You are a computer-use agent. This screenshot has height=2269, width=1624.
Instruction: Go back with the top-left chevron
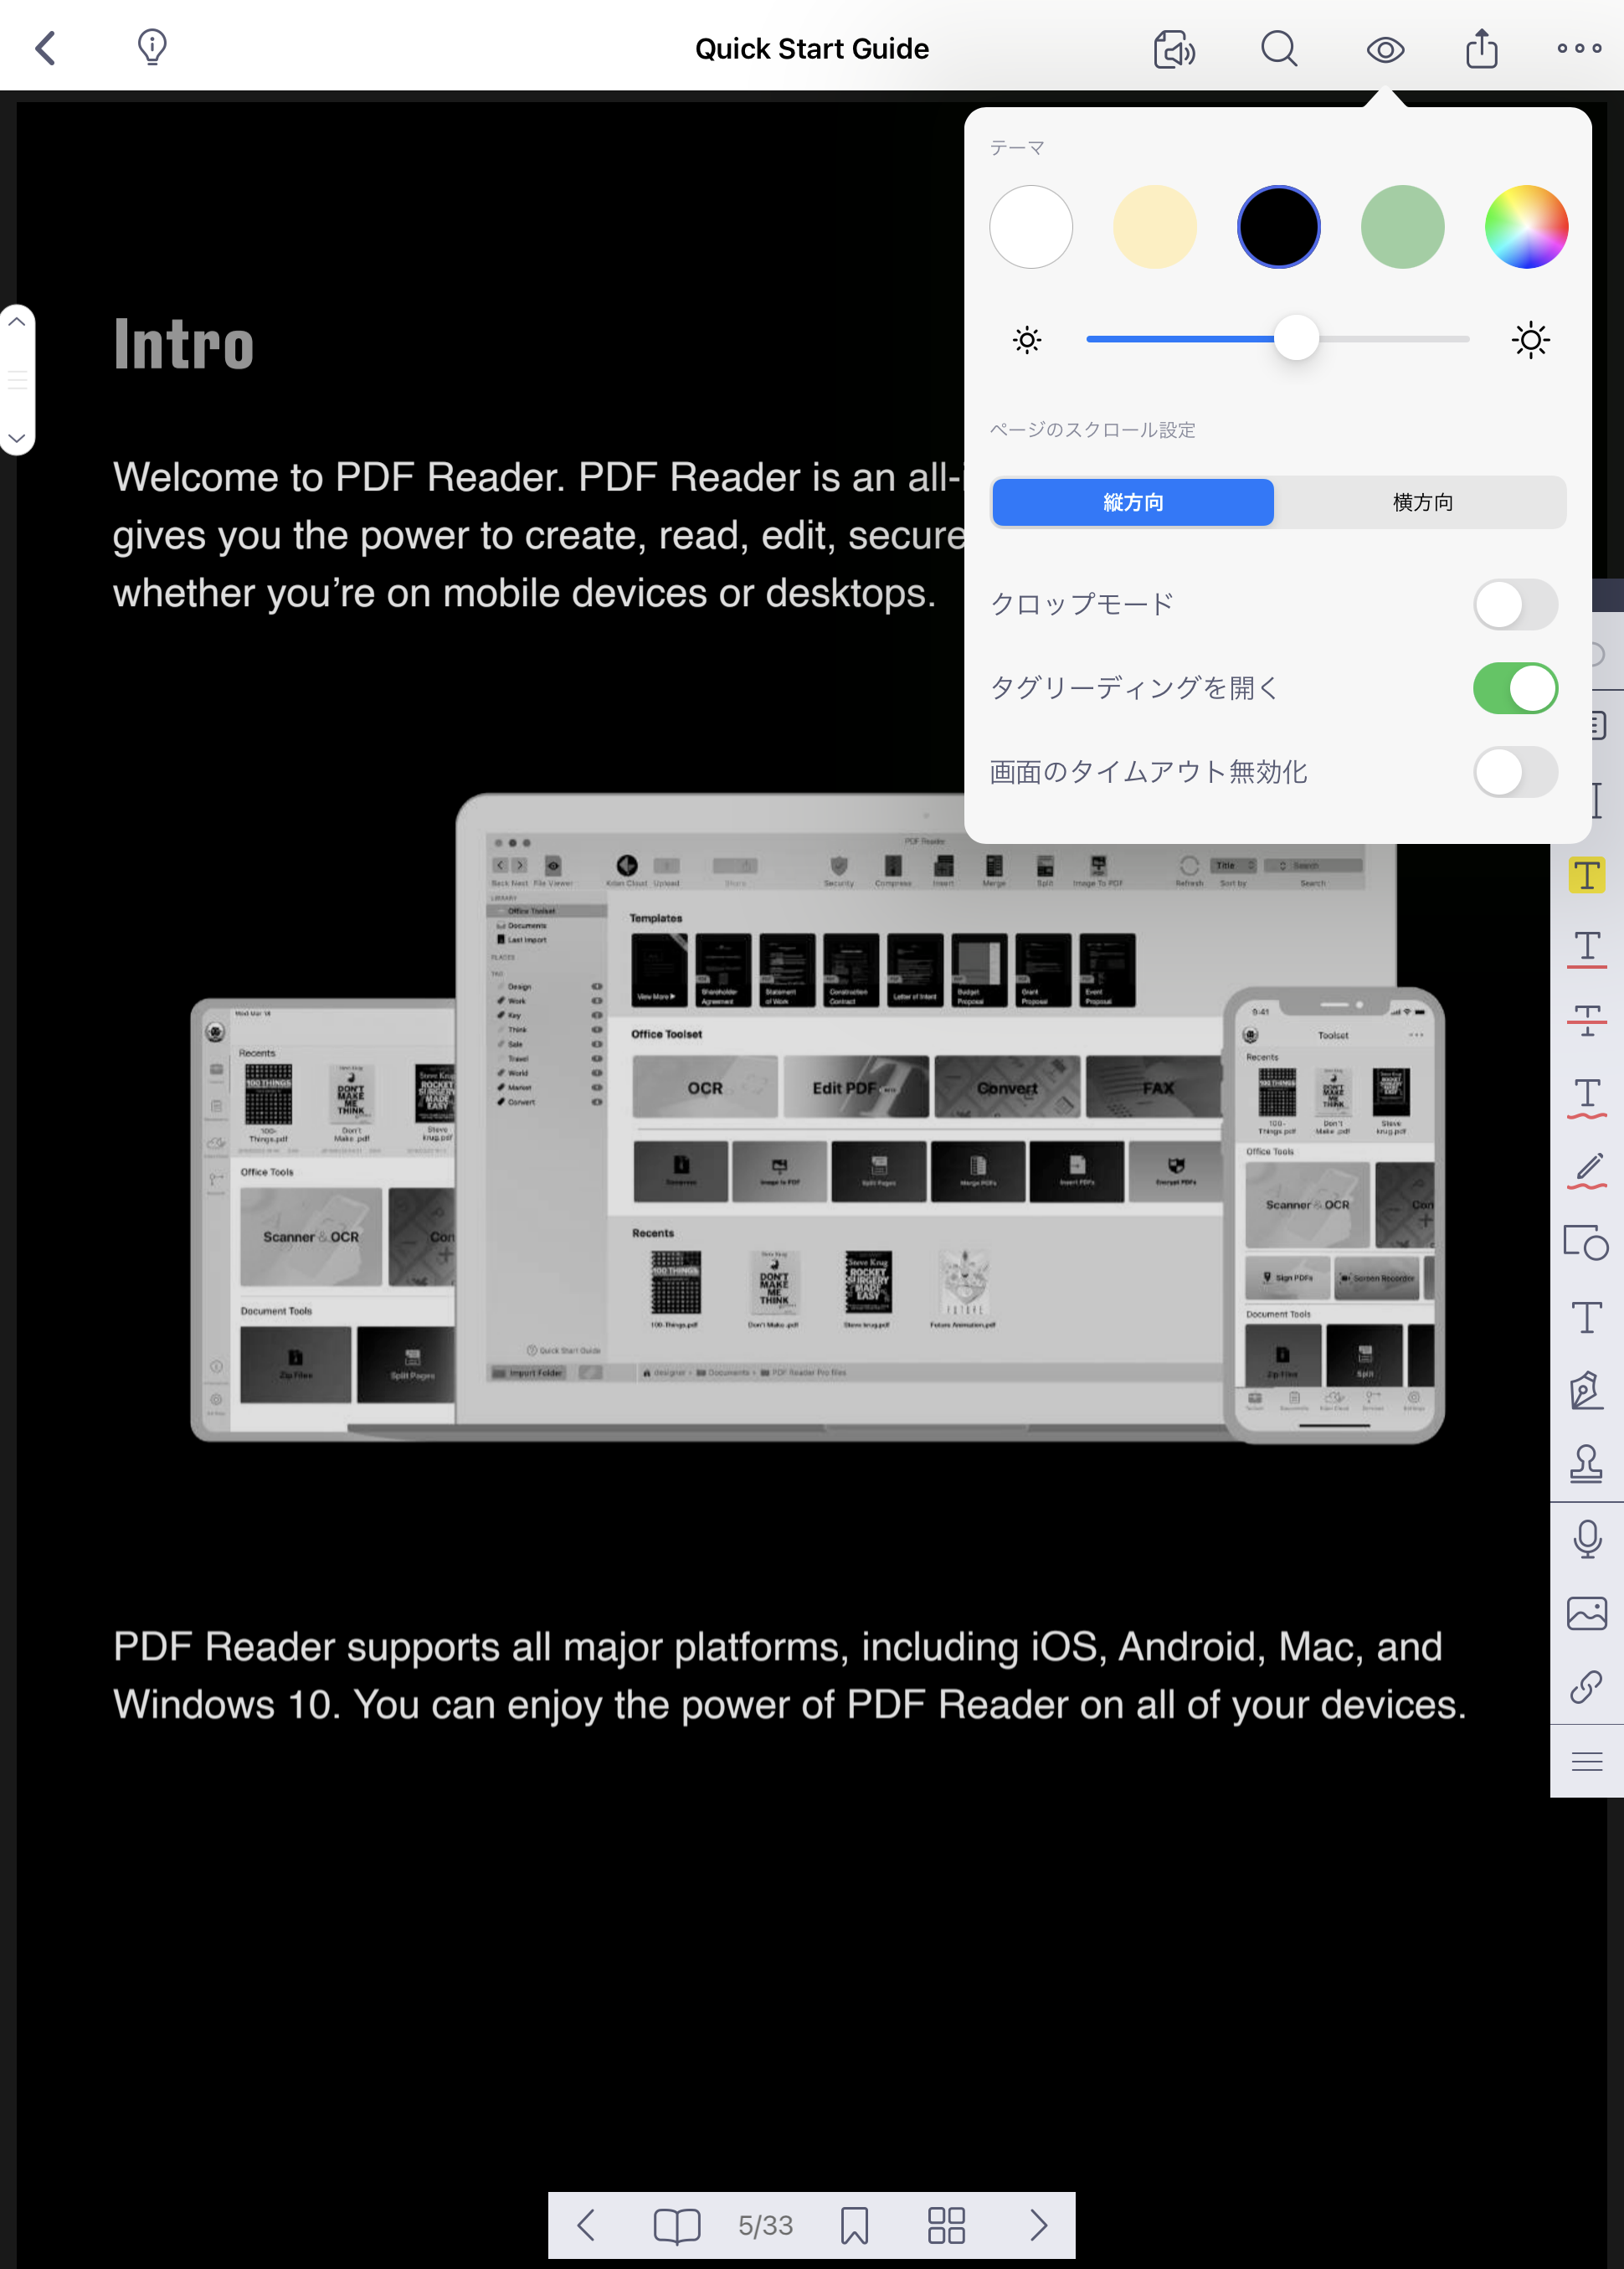[x=45, y=47]
